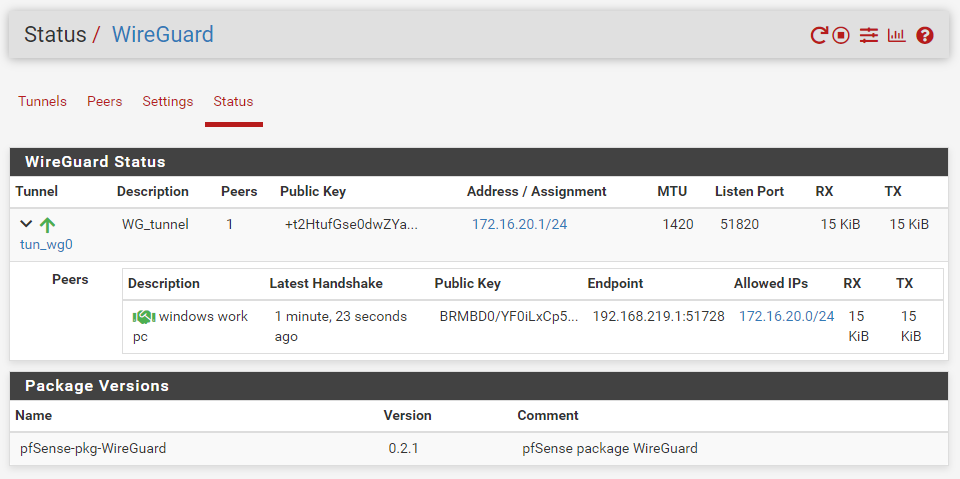Click Endpoint column header
Viewport: 960px width, 479px height.
[615, 284]
